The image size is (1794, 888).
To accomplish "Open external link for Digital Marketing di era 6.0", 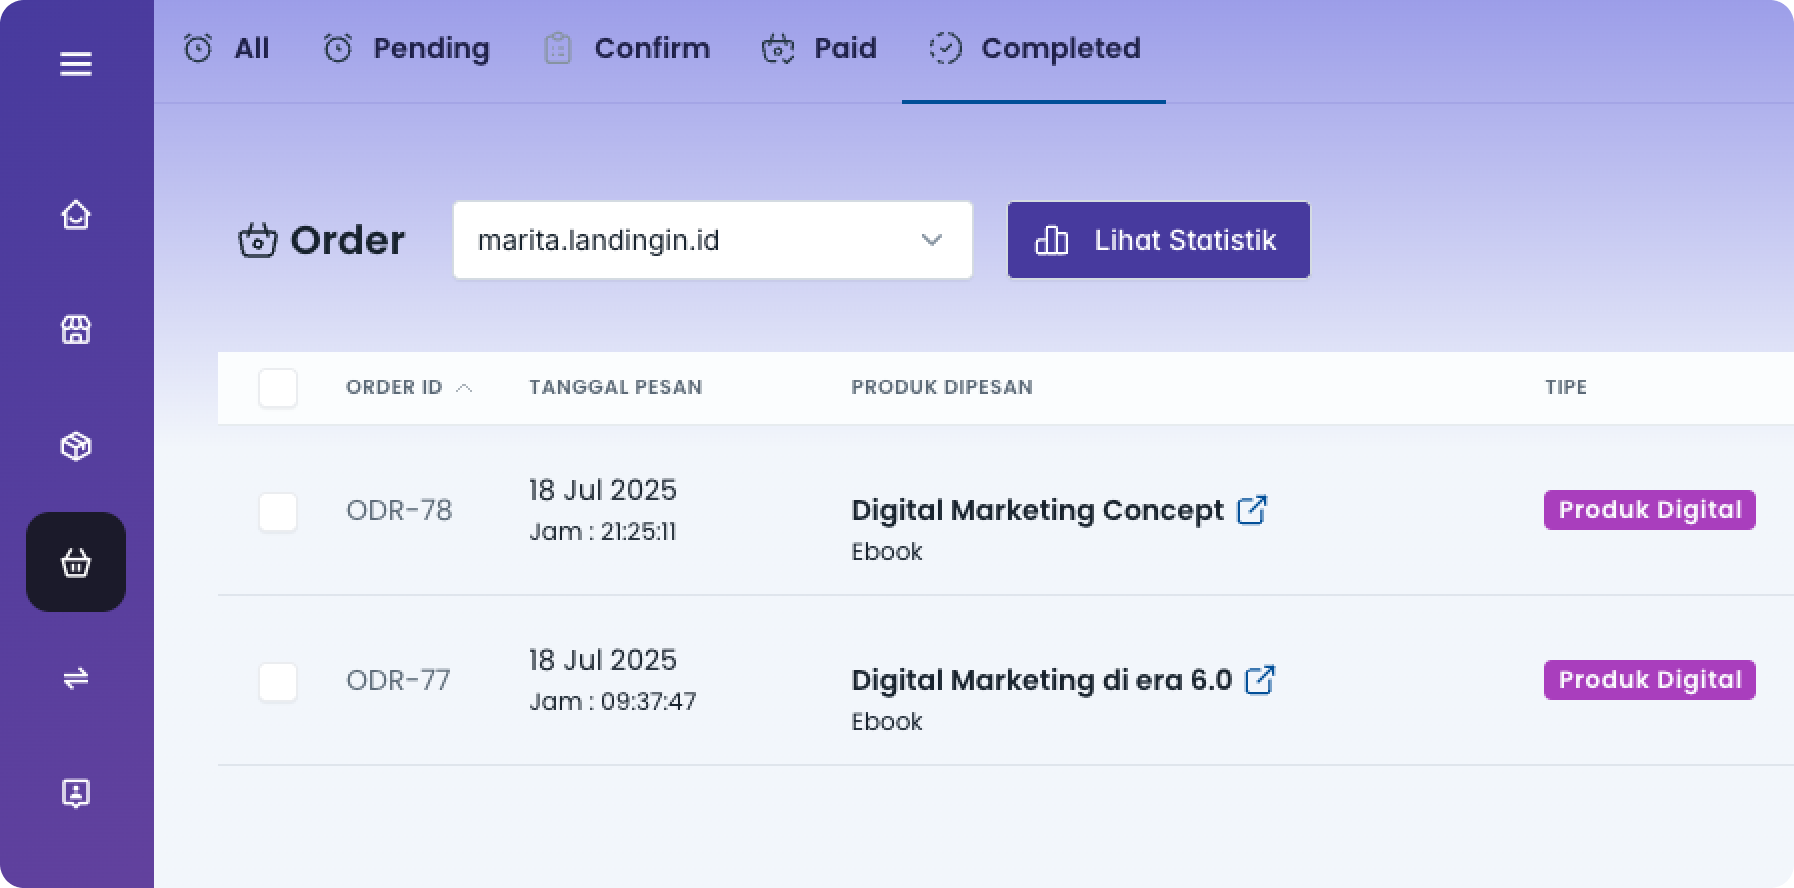I will 1260,680.
